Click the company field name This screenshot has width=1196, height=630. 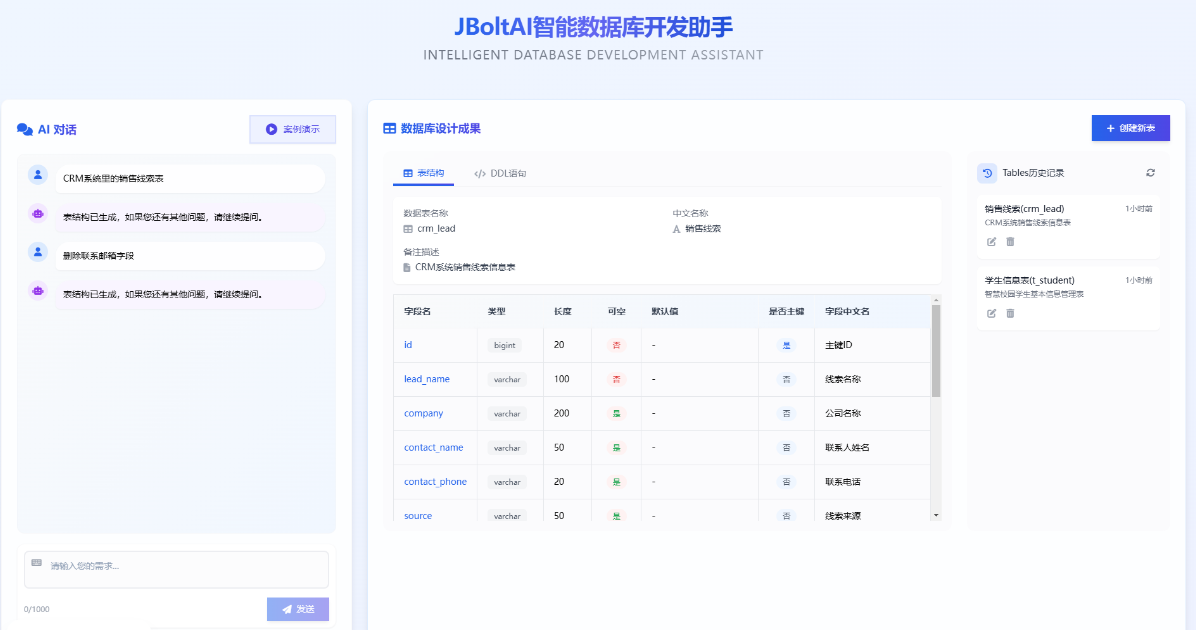(423, 413)
